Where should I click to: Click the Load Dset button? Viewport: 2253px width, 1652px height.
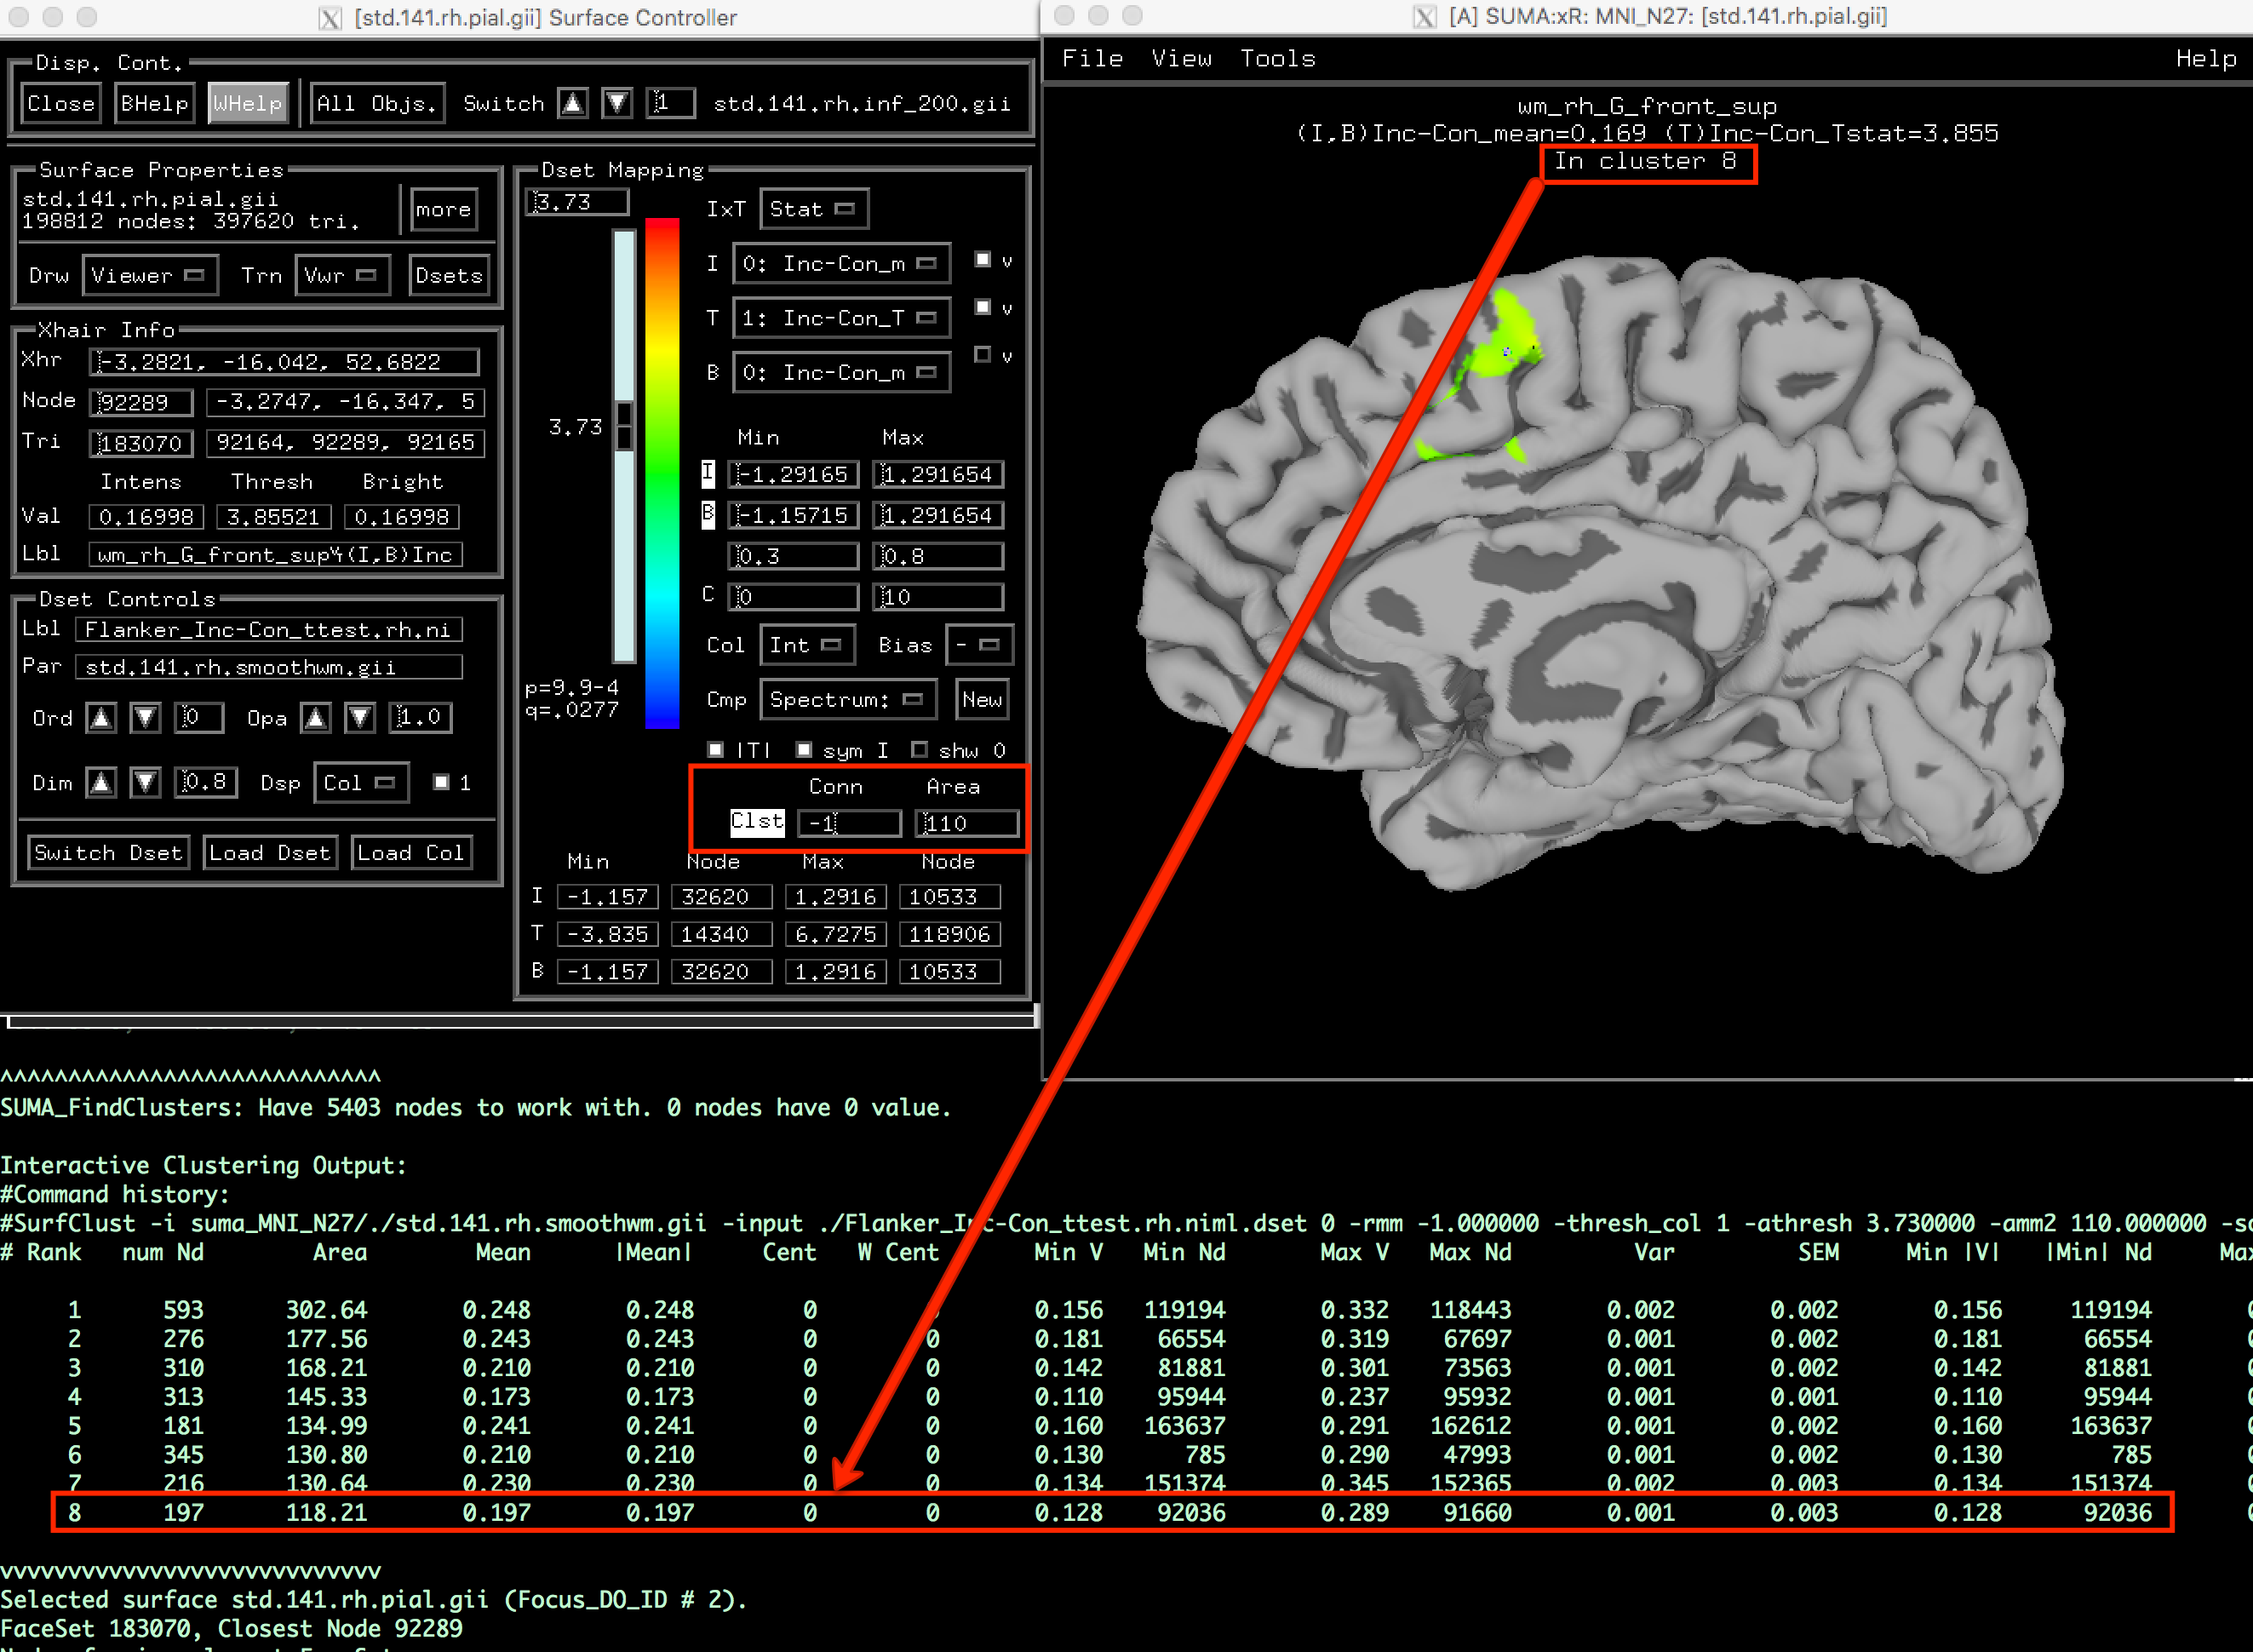click(270, 853)
